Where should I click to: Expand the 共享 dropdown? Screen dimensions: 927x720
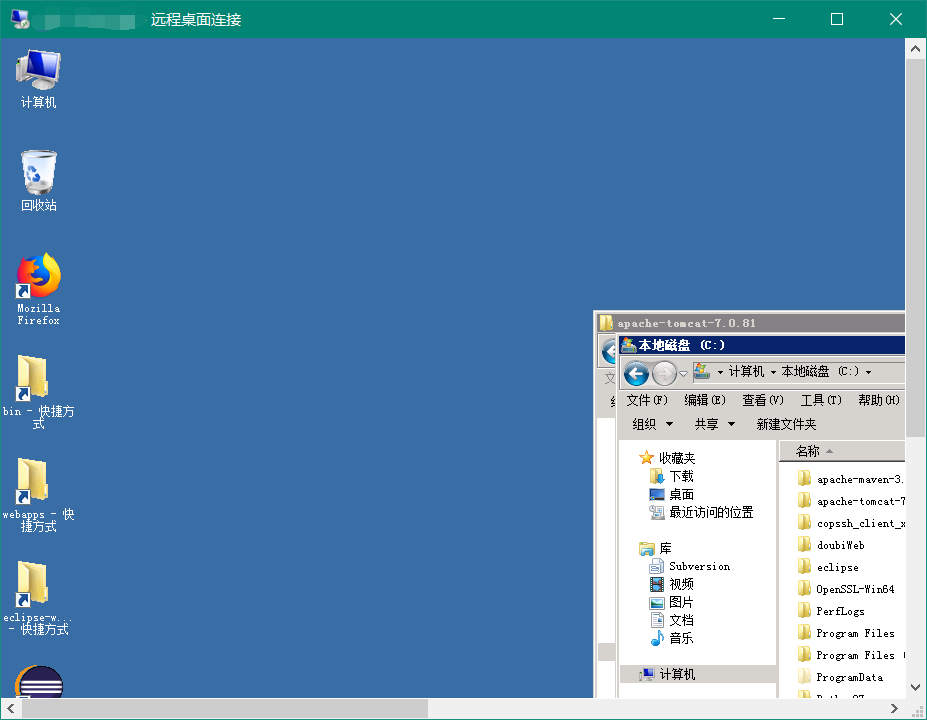click(714, 424)
